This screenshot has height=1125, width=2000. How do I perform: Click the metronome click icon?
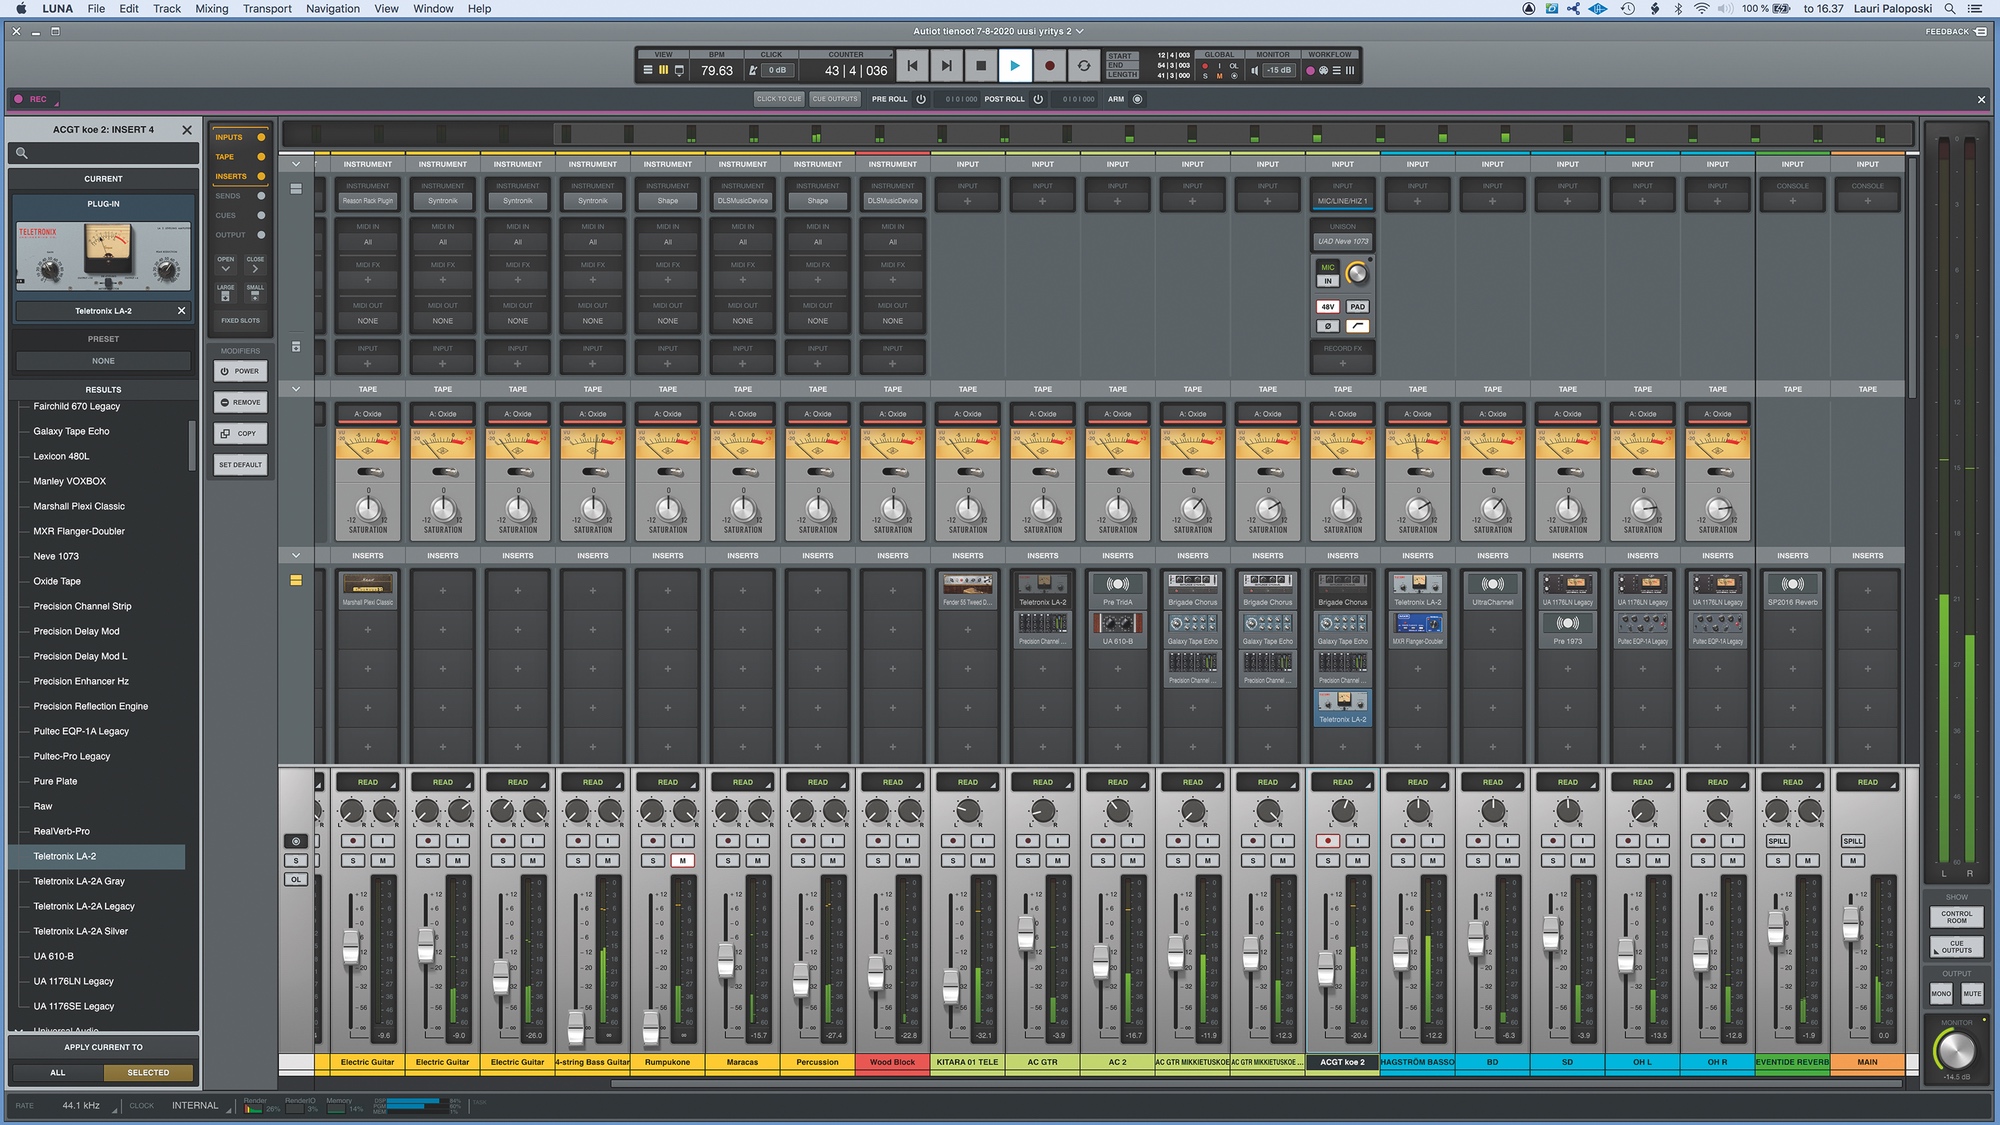(x=753, y=70)
